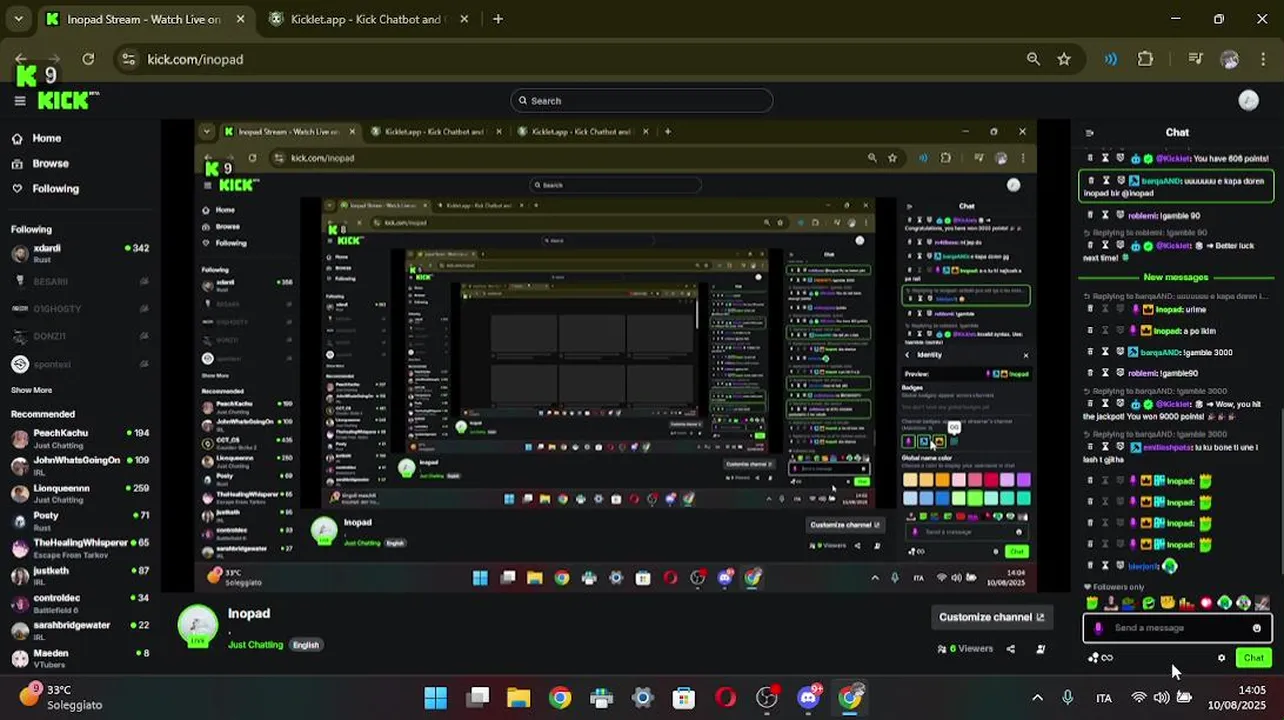Open Windows Start menu
Image resolution: width=1284 pixels, height=720 pixels.
coord(435,697)
